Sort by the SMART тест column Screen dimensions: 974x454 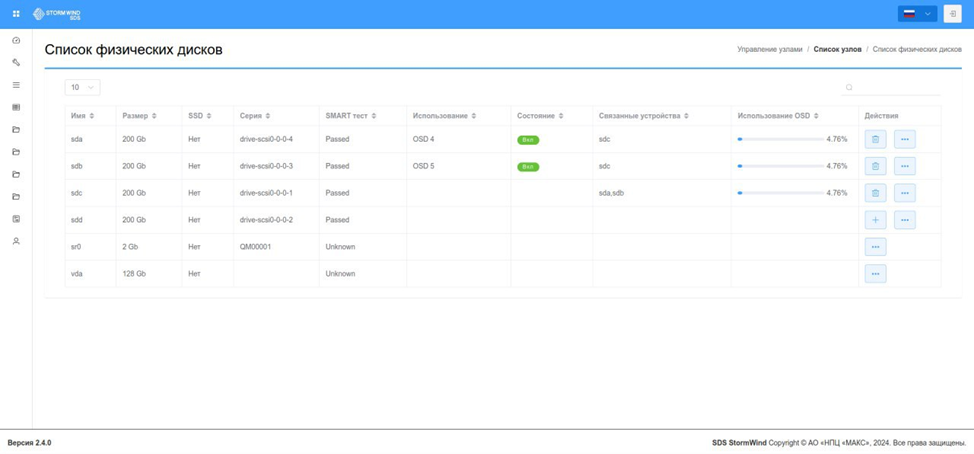[x=351, y=116]
